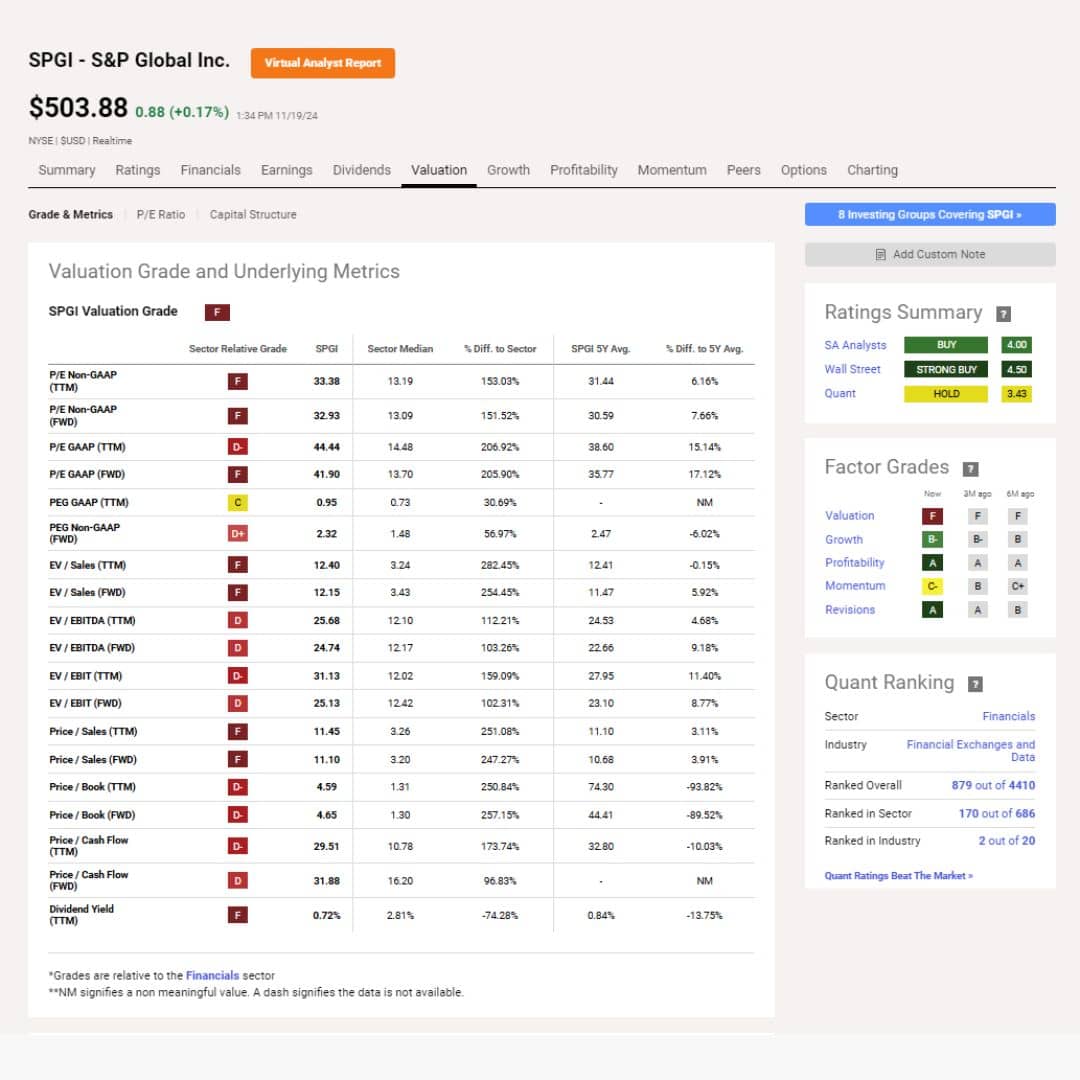Viewport: 1080px width, 1080px height.
Task: Click grade badge for P/E GAAP (TTM)
Action: [238, 447]
